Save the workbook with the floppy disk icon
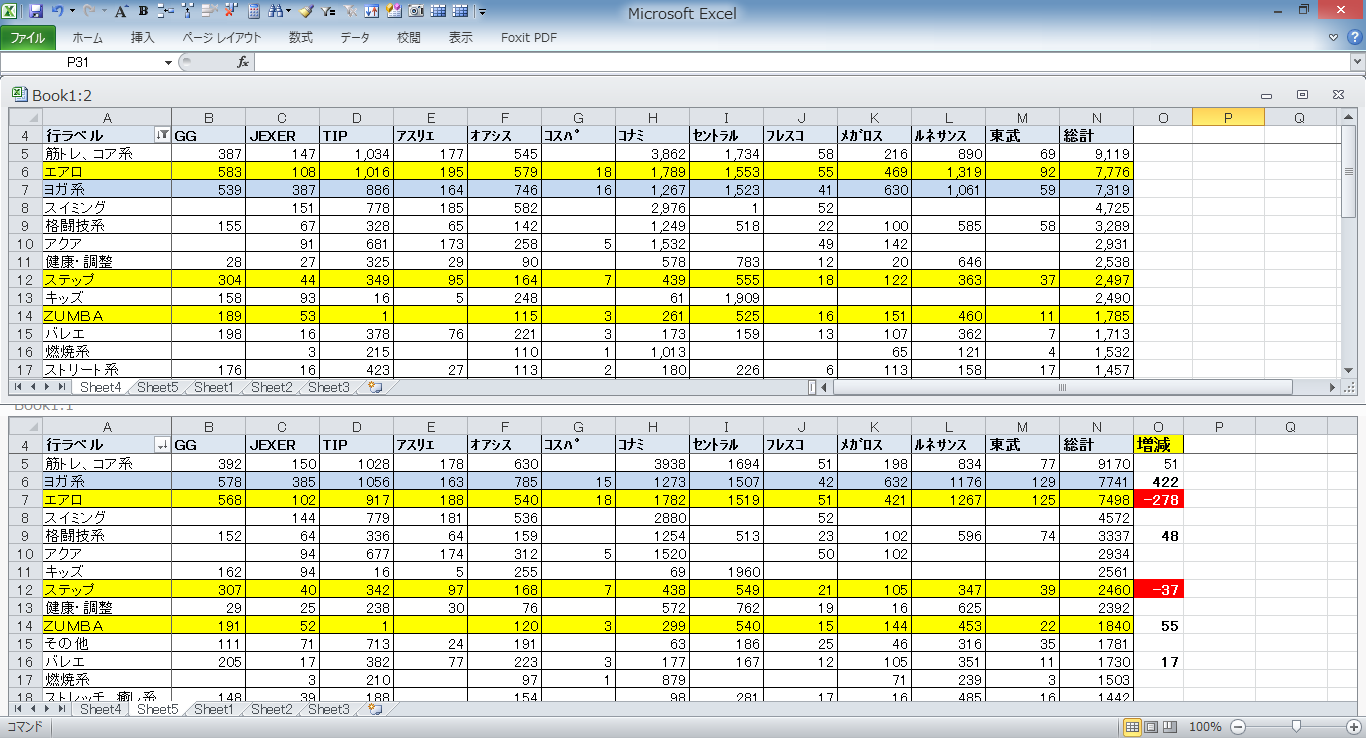 [x=36, y=12]
